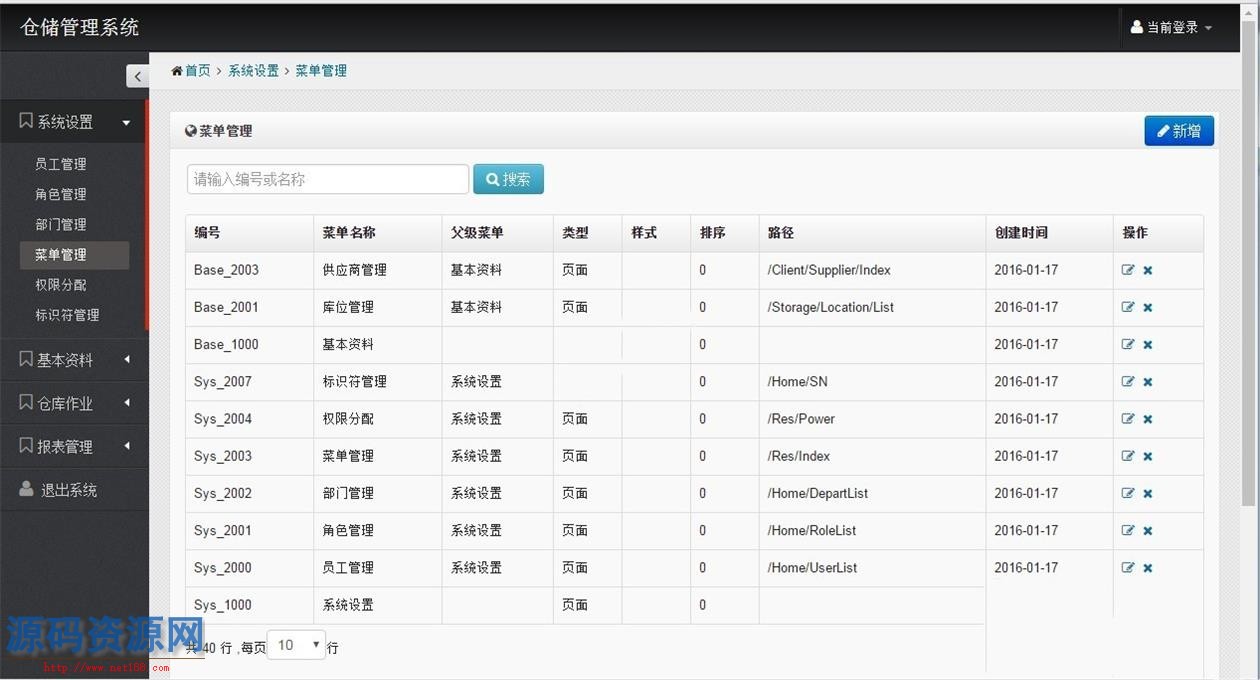Expand the 基本资料 sidebar section
The image size is (1260, 680).
(x=74, y=360)
